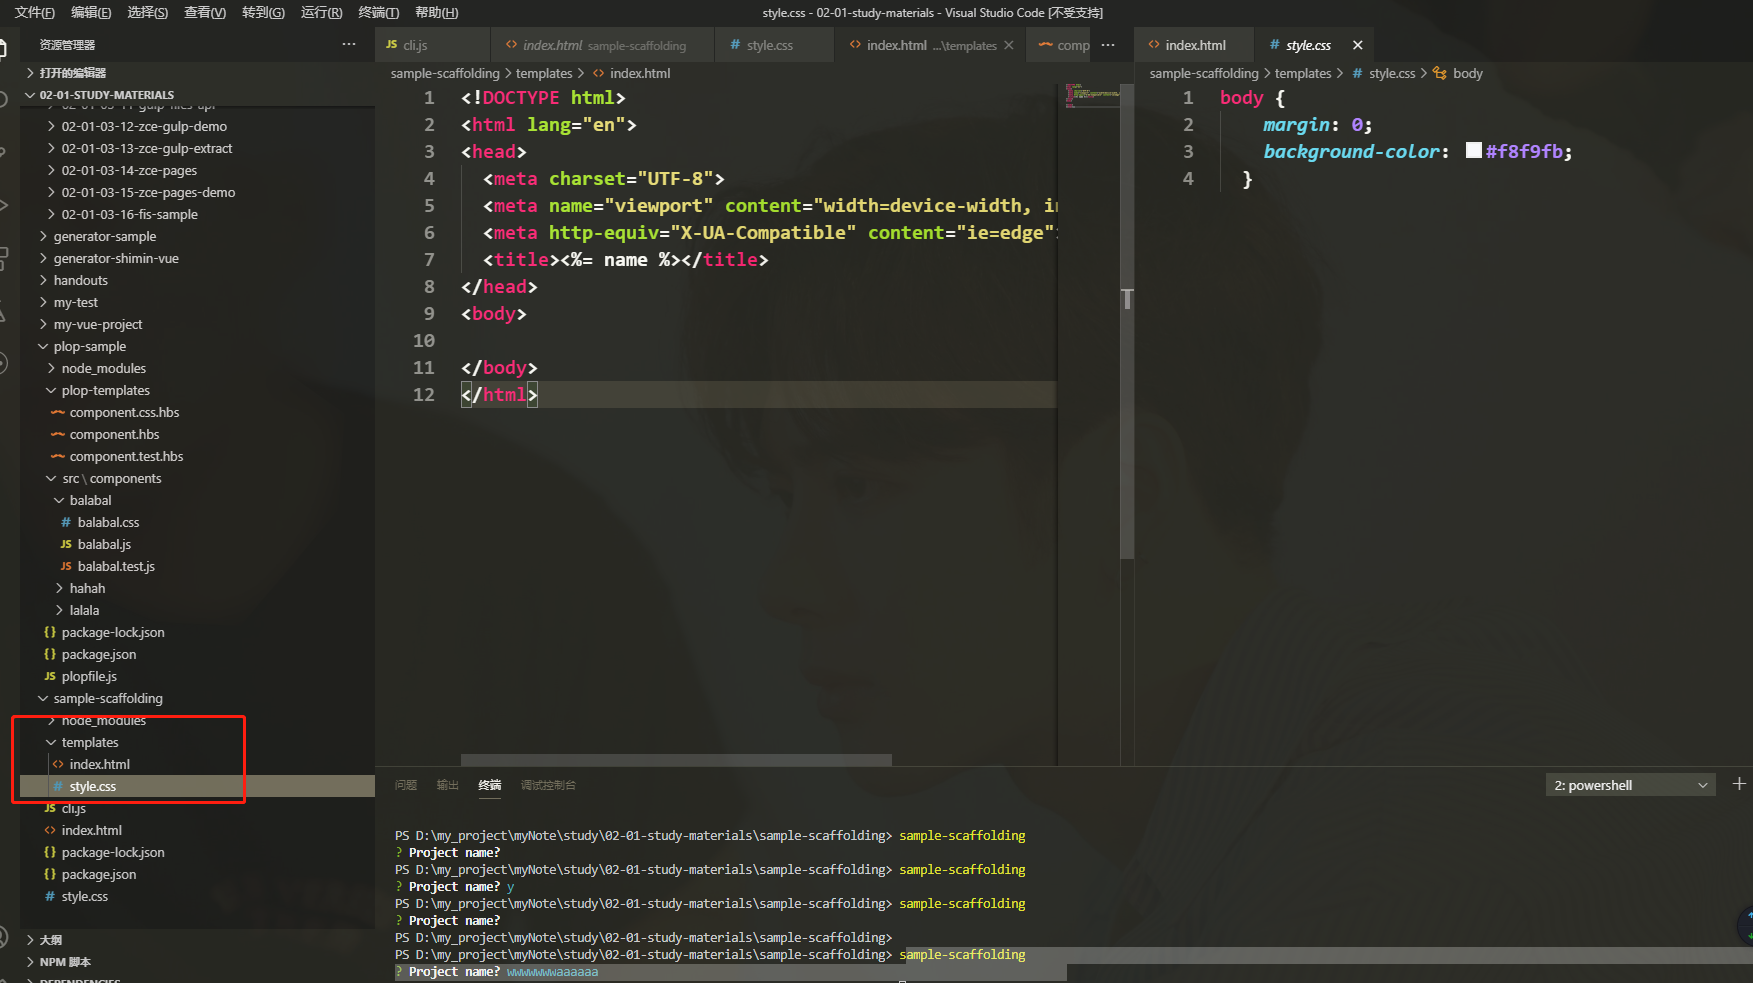Screen dimensions: 1753x983
Task: Click the component.test.hbs handlebars file icon
Action: (58, 456)
